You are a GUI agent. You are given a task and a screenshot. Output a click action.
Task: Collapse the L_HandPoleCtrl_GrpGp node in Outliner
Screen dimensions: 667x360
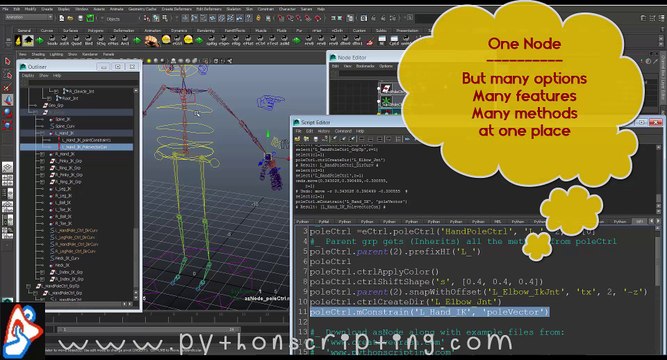[28, 286]
